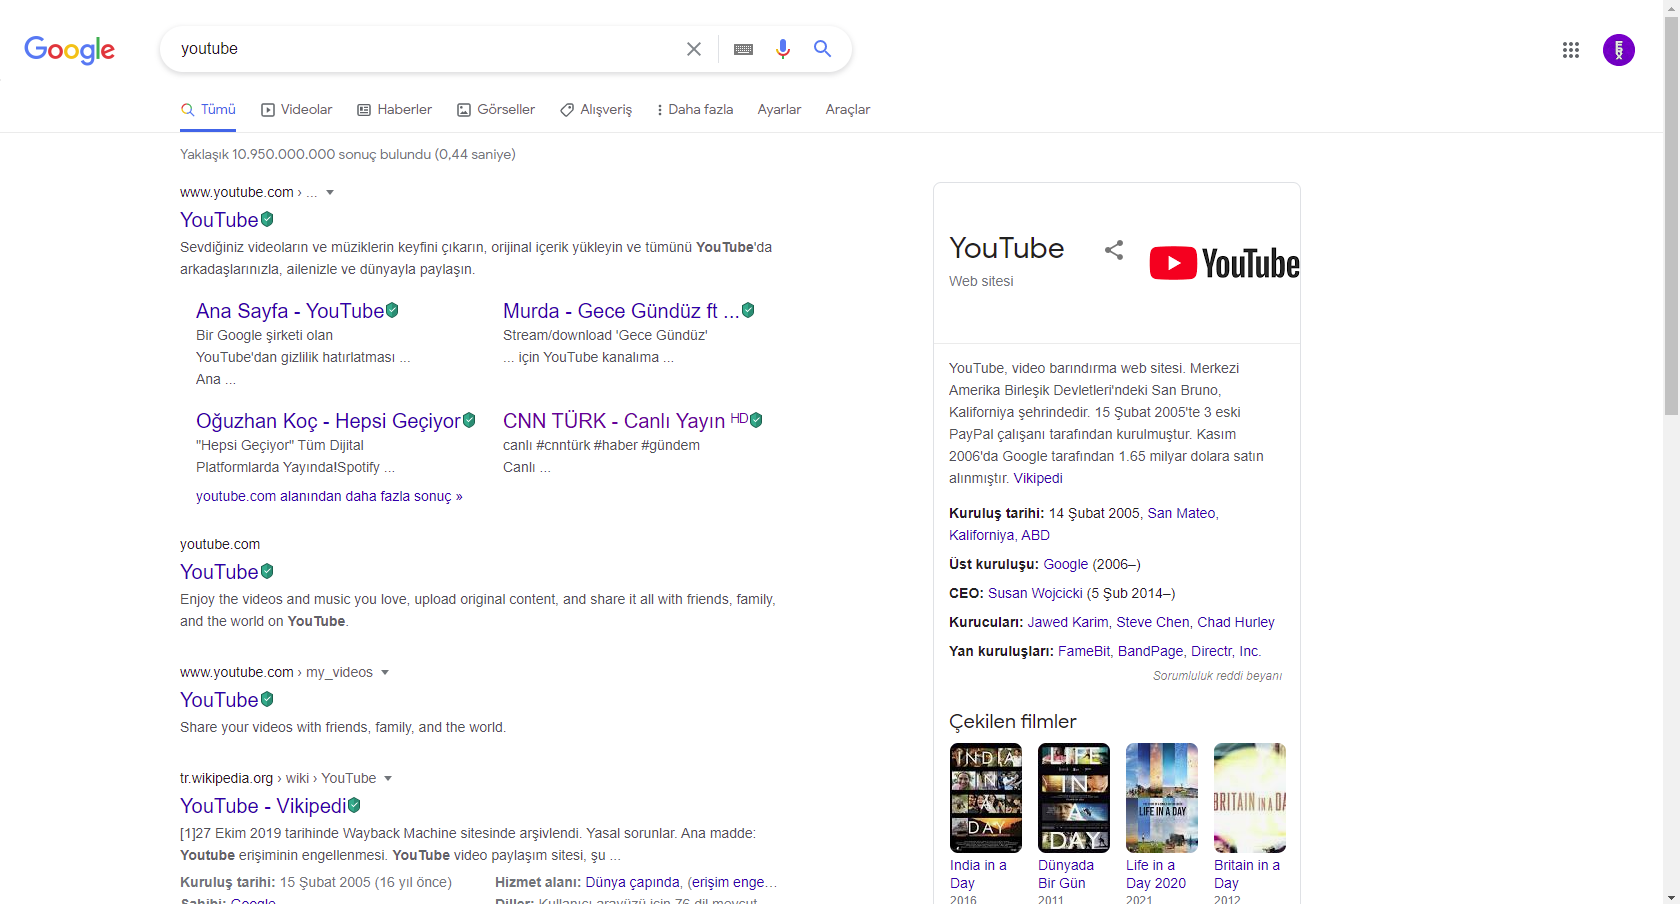Switch to the Haberler tab
The height and width of the screenshot is (904, 1680).
[x=394, y=109]
